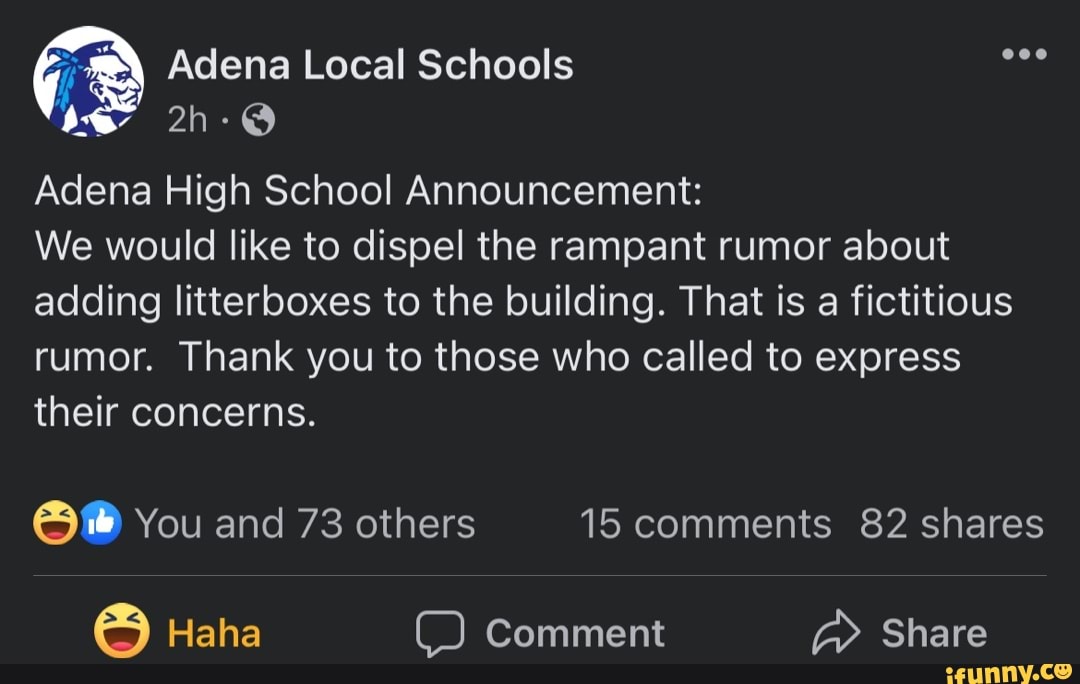Toggle the yellow Haha emoji reaction button

(x=123, y=633)
